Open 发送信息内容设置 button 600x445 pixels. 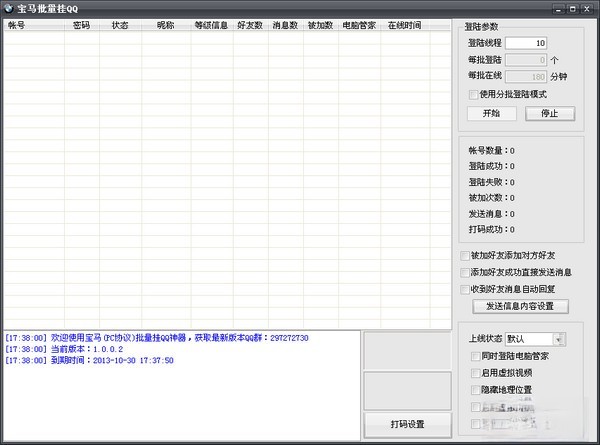[520, 306]
